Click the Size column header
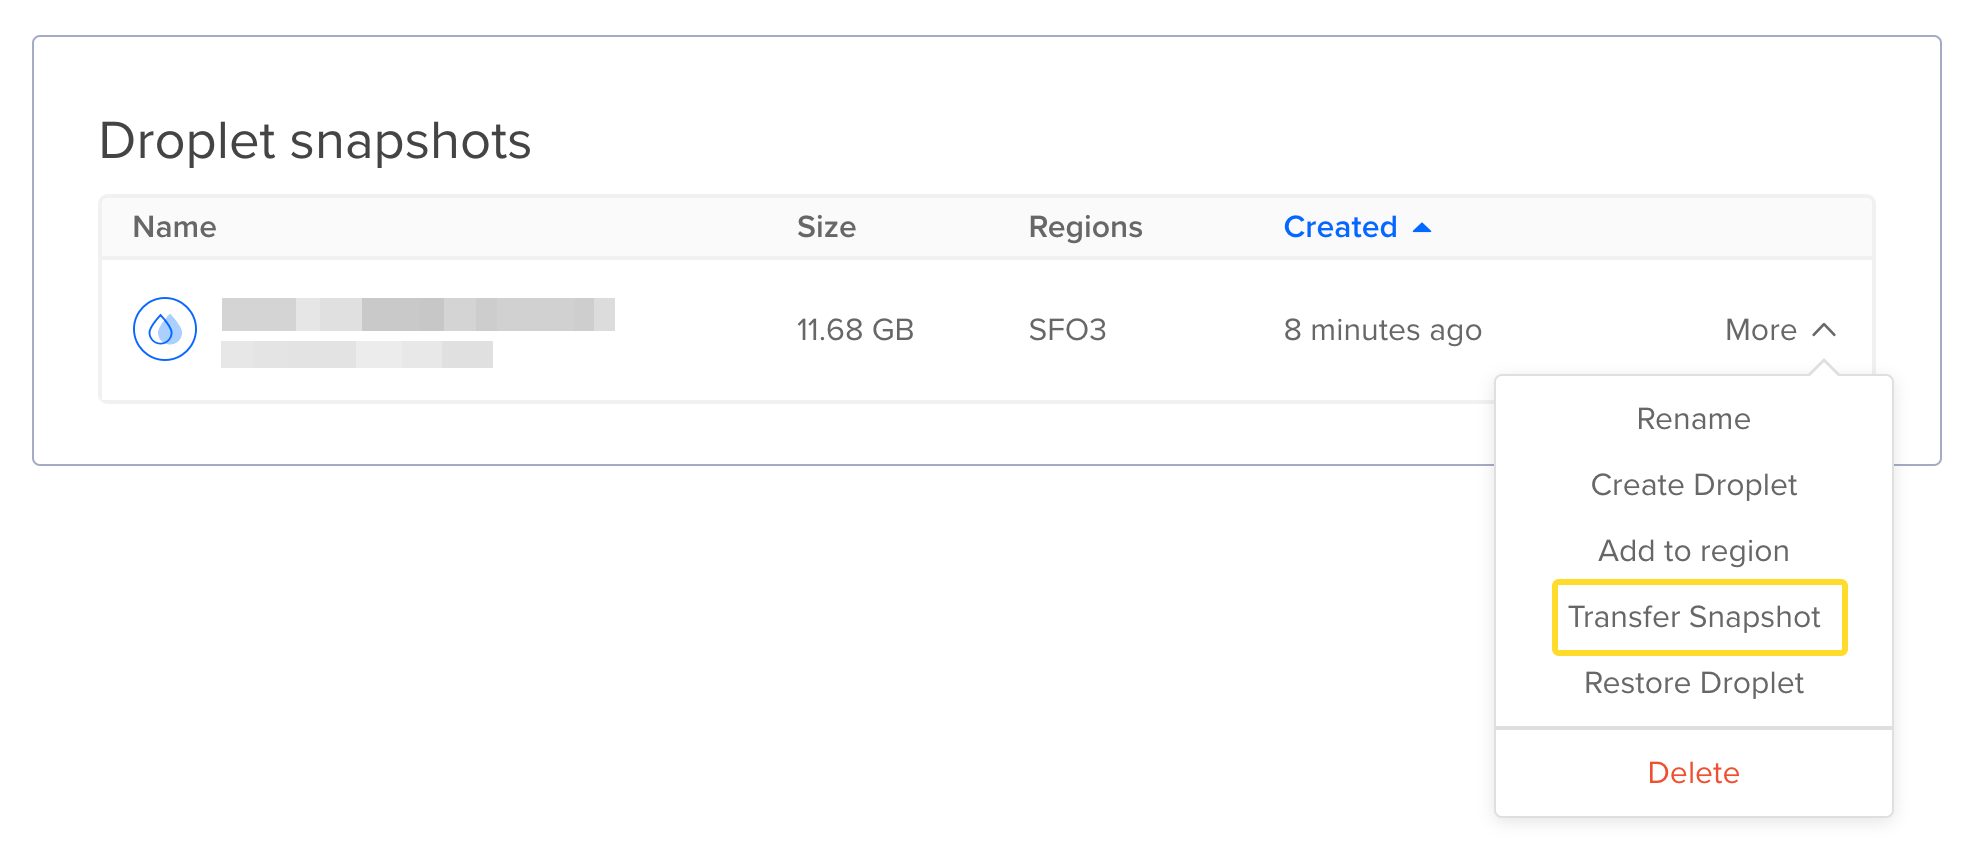The height and width of the screenshot is (858, 1972). click(x=826, y=228)
